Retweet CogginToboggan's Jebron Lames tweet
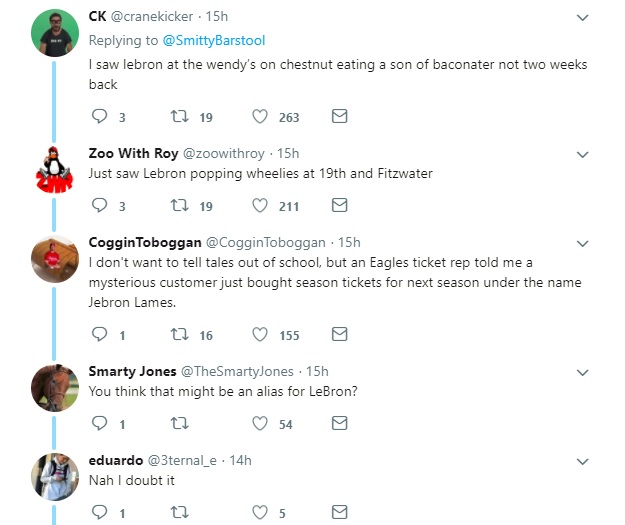Screen dimensions: 625x525 click(179, 335)
